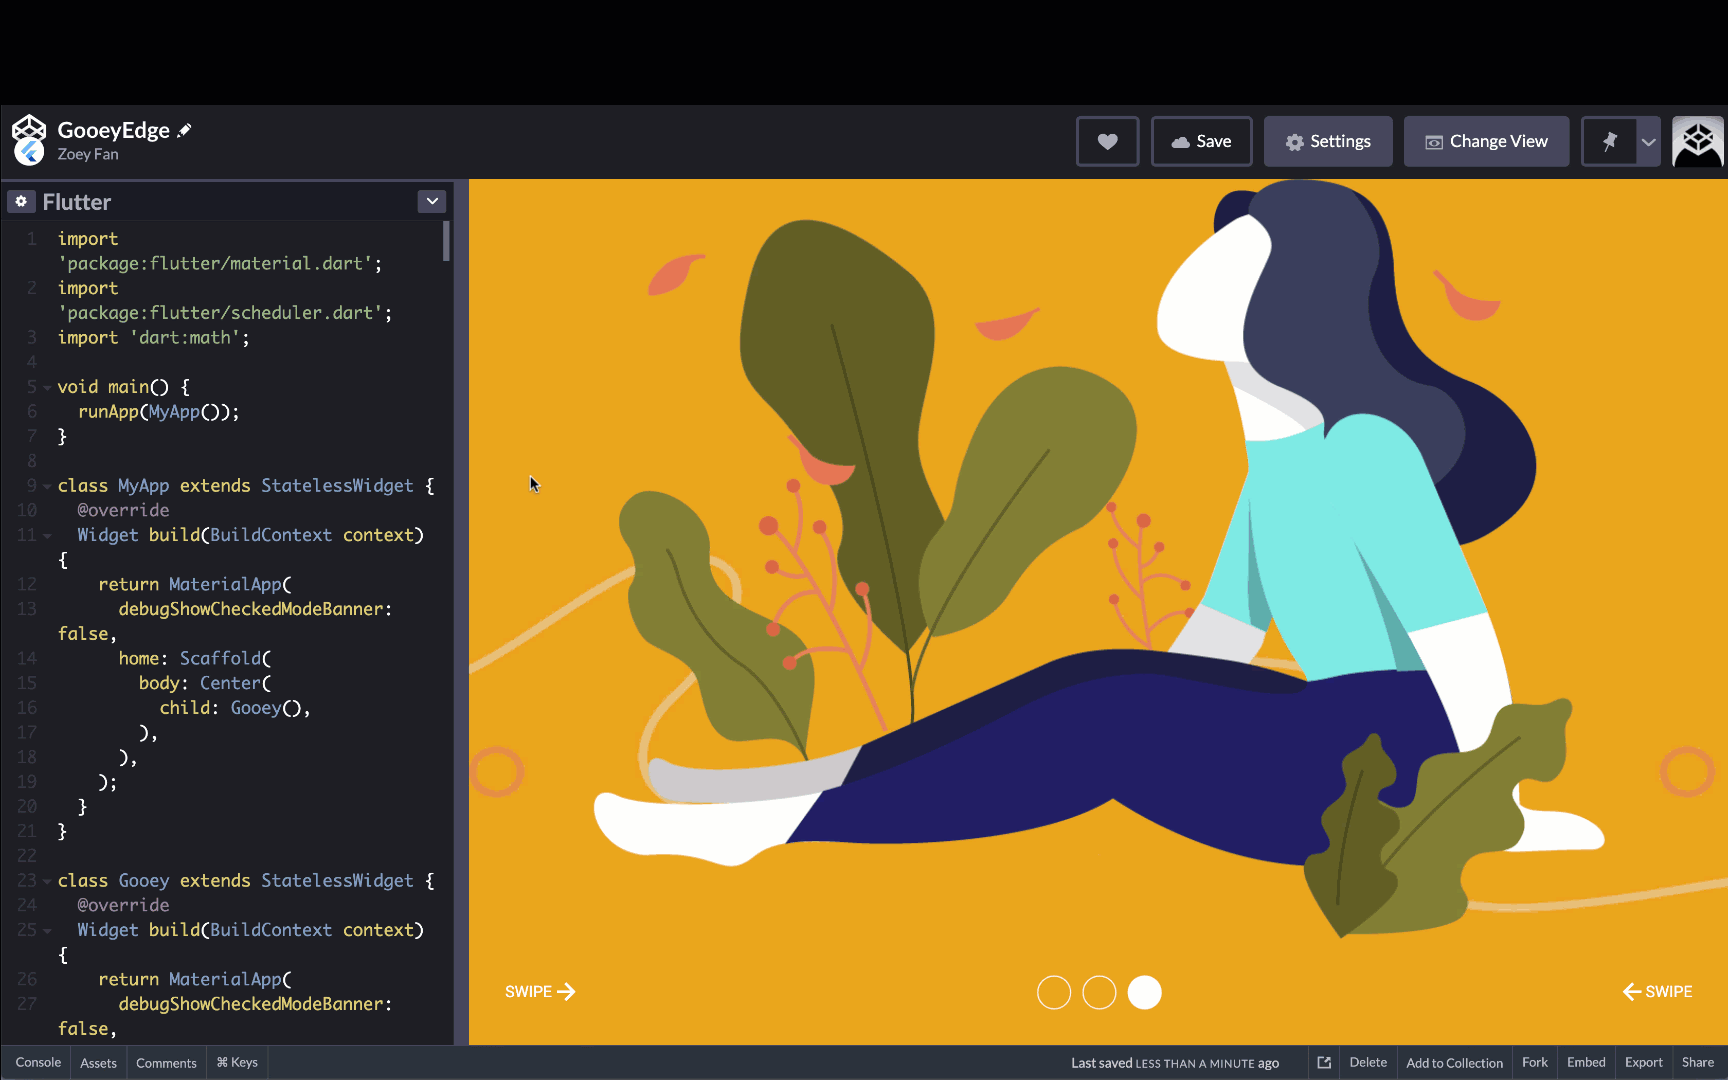Click the open in new window icon

[x=1324, y=1063]
